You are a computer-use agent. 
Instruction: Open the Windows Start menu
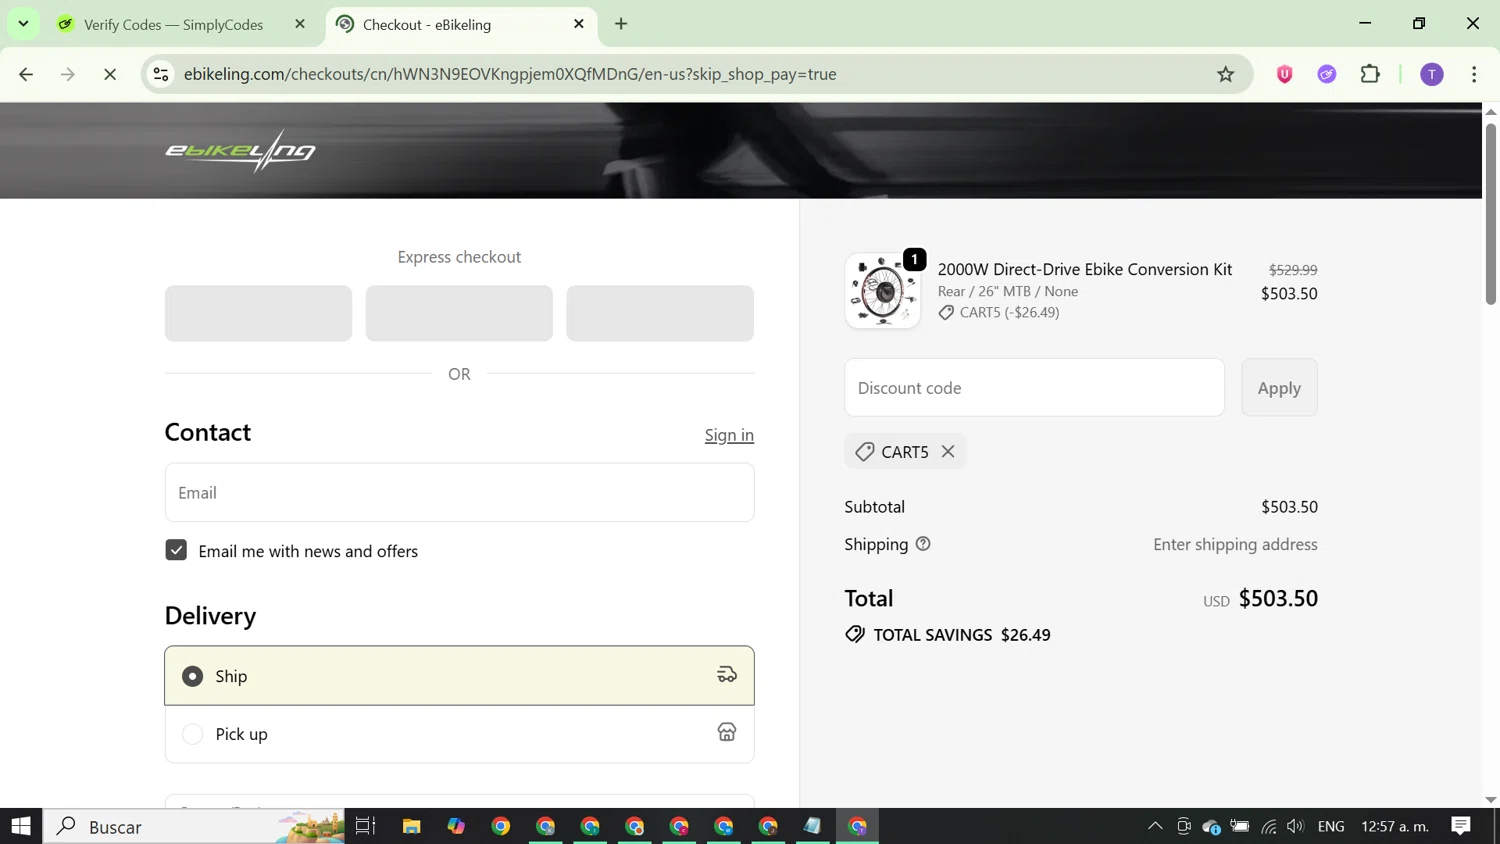[21, 826]
